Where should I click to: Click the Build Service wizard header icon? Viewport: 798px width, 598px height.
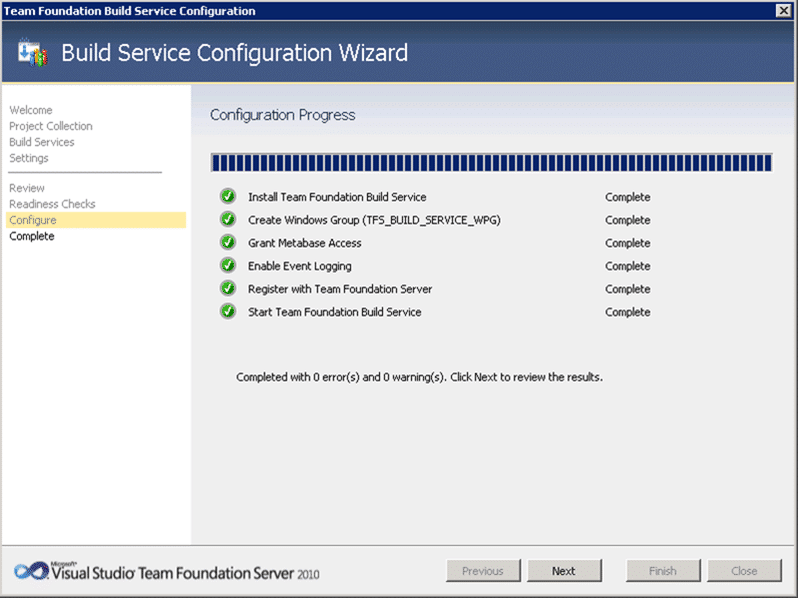coord(33,53)
